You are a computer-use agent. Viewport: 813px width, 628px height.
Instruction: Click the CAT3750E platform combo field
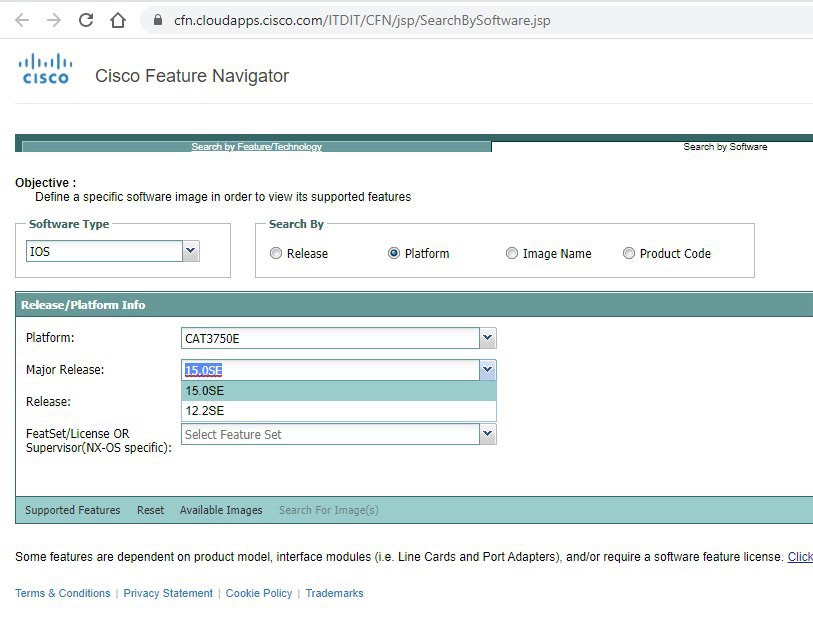click(x=330, y=338)
